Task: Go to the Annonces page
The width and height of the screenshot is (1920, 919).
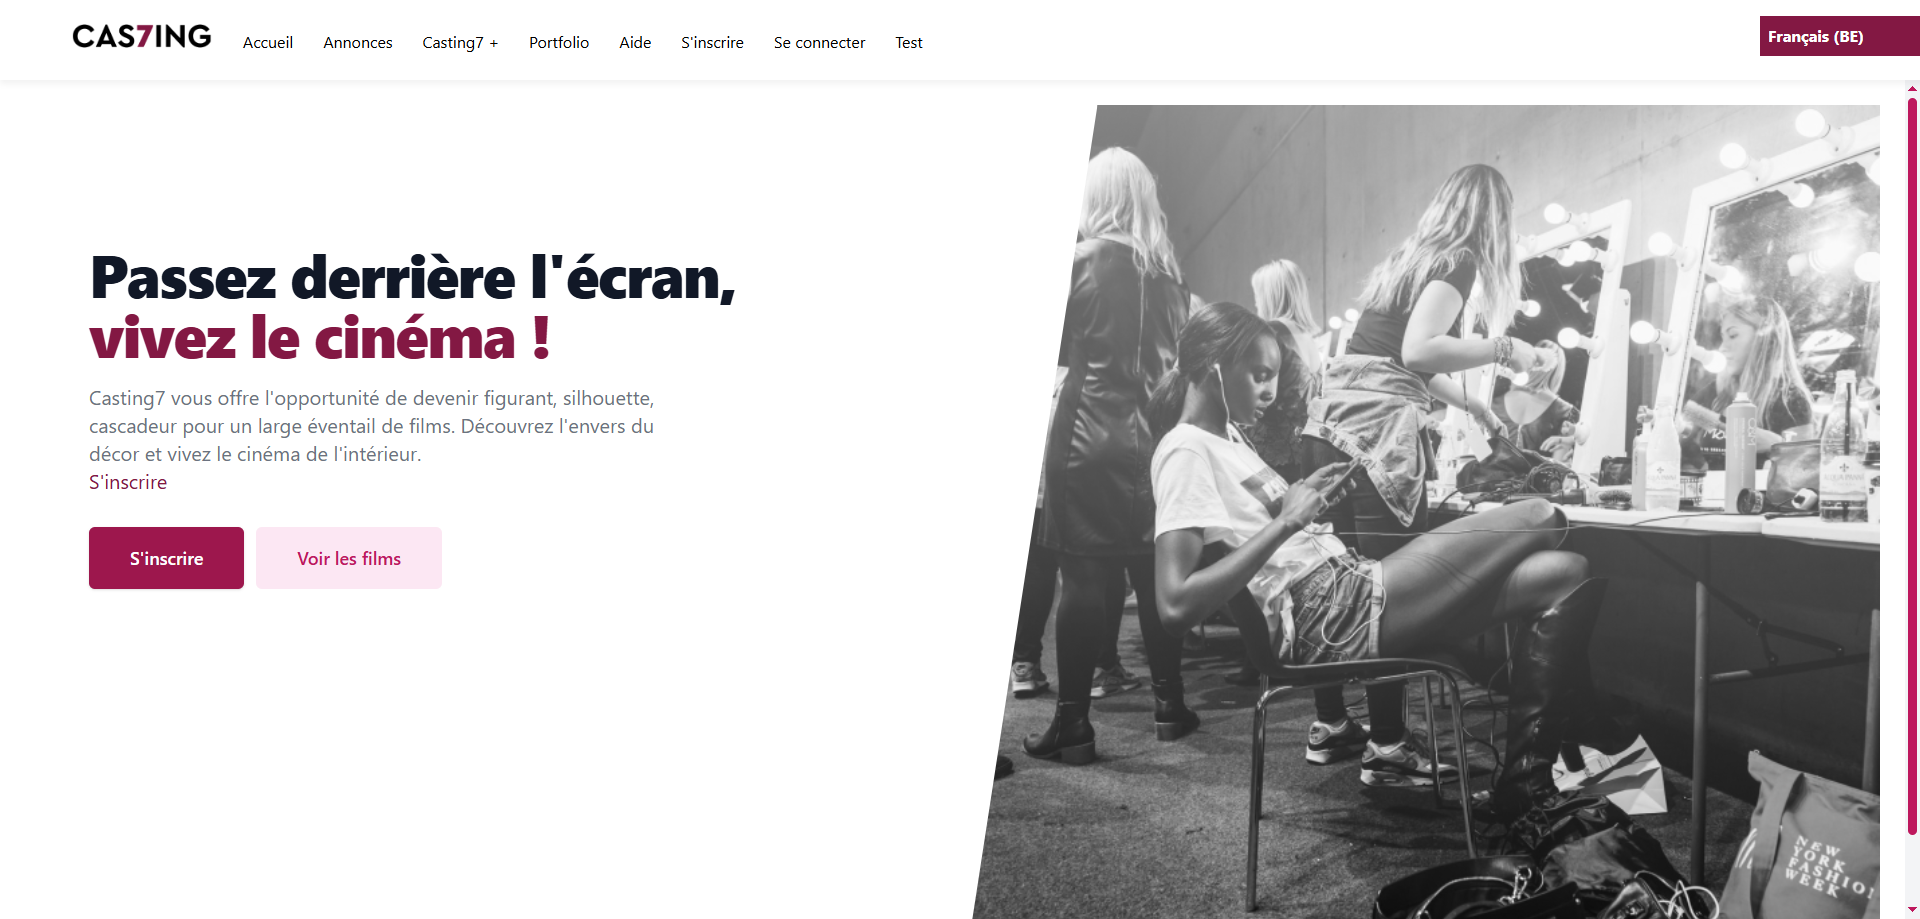Action: (x=358, y=42)
